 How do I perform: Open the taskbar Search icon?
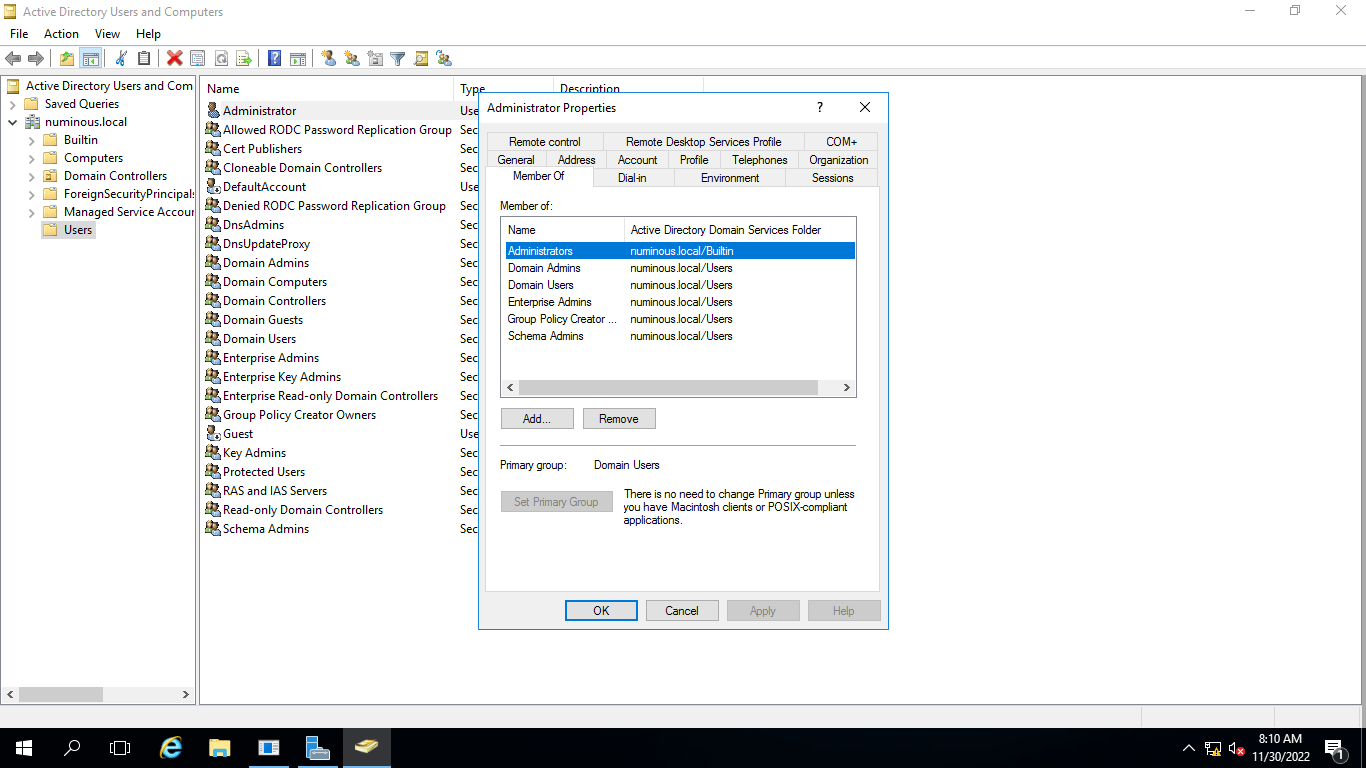pyautogui.click(x=72, y=747)
